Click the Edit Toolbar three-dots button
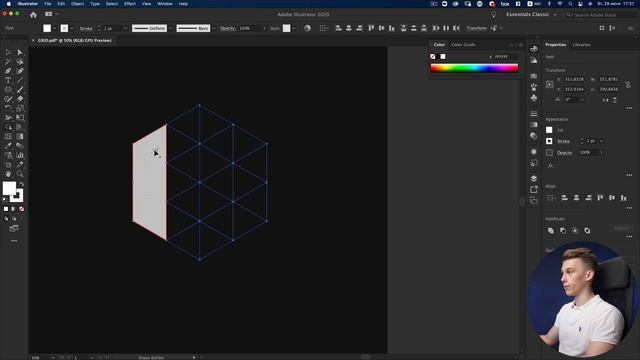The width and height of the screenshot is (640, 360). point(14,241)
